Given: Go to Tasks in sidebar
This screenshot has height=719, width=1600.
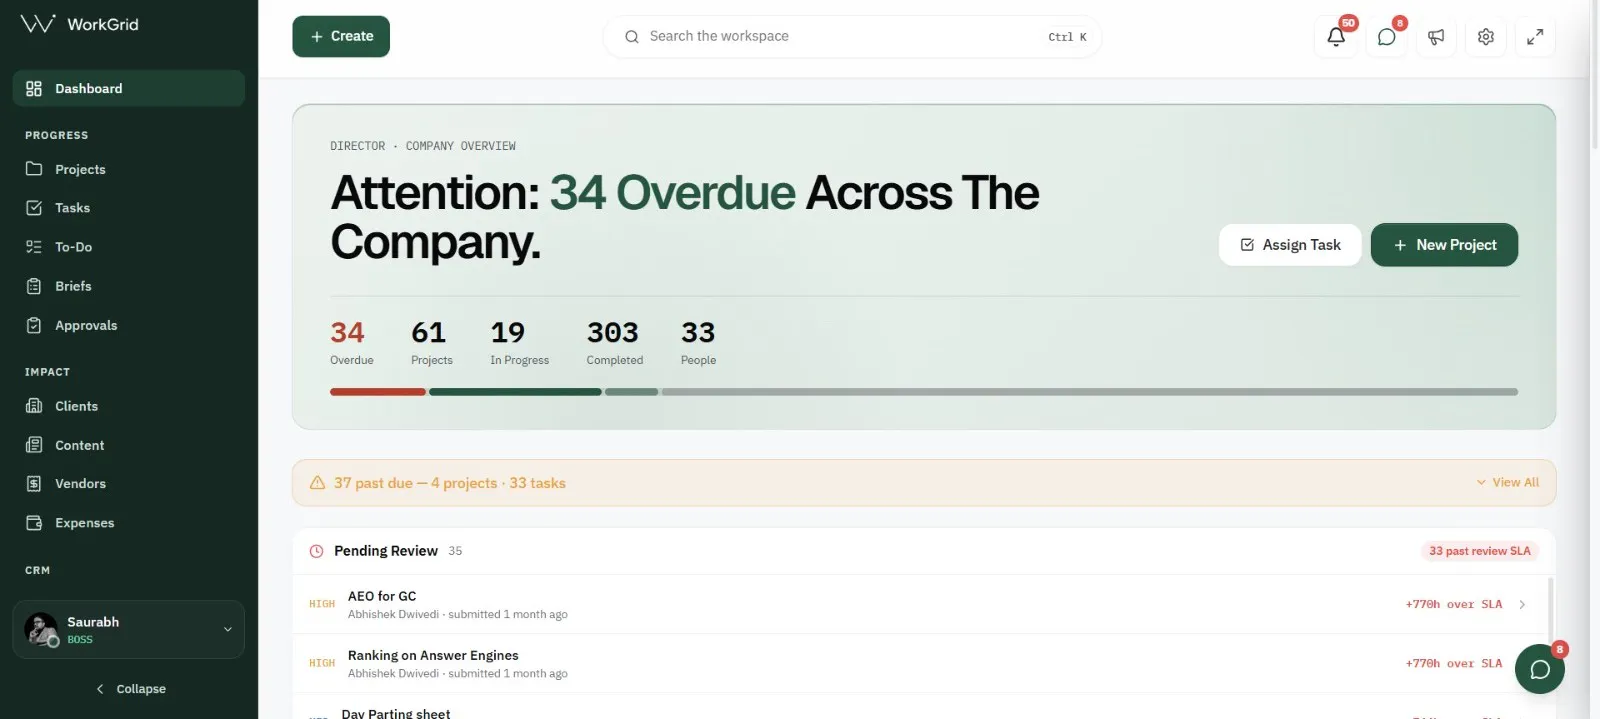Looking at the screenshot, I should pyautogui.click(x=129, y=208).
